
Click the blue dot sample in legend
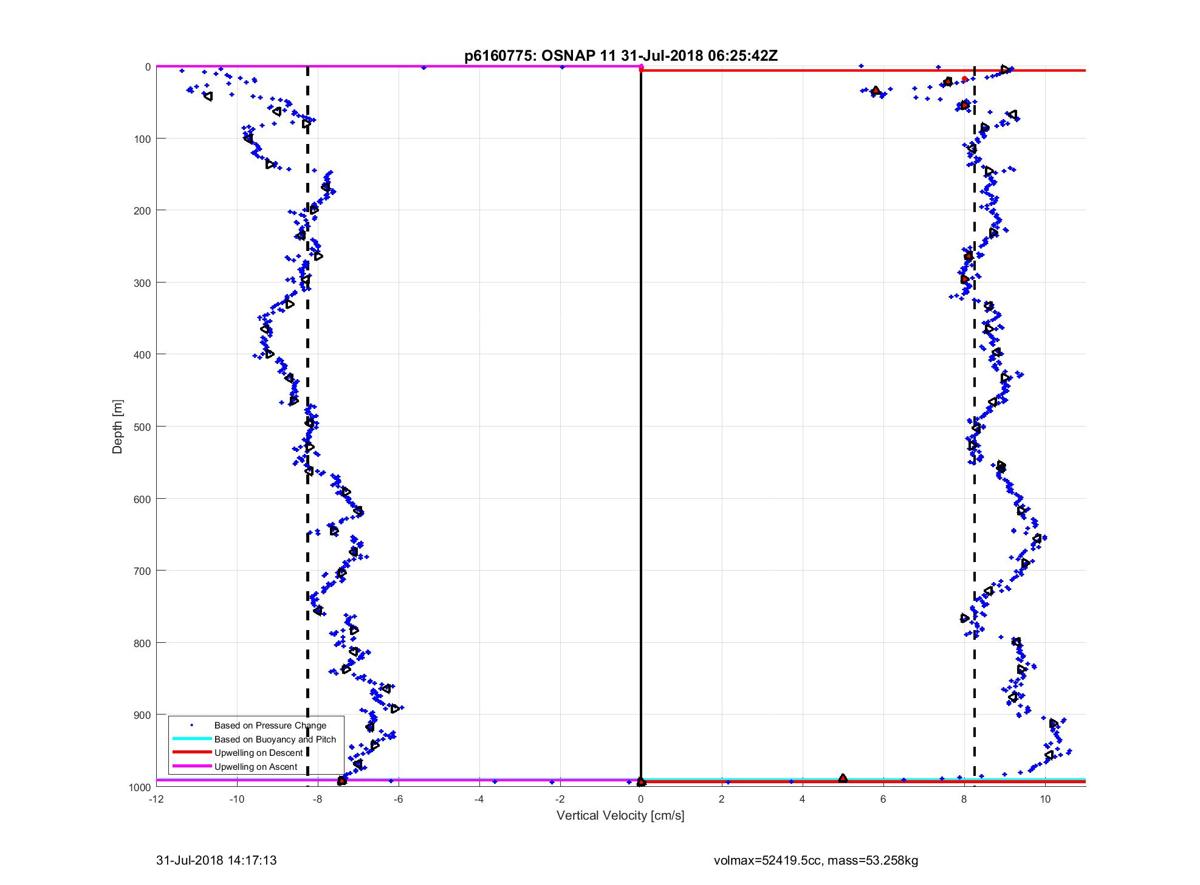(x=191, y=724)
